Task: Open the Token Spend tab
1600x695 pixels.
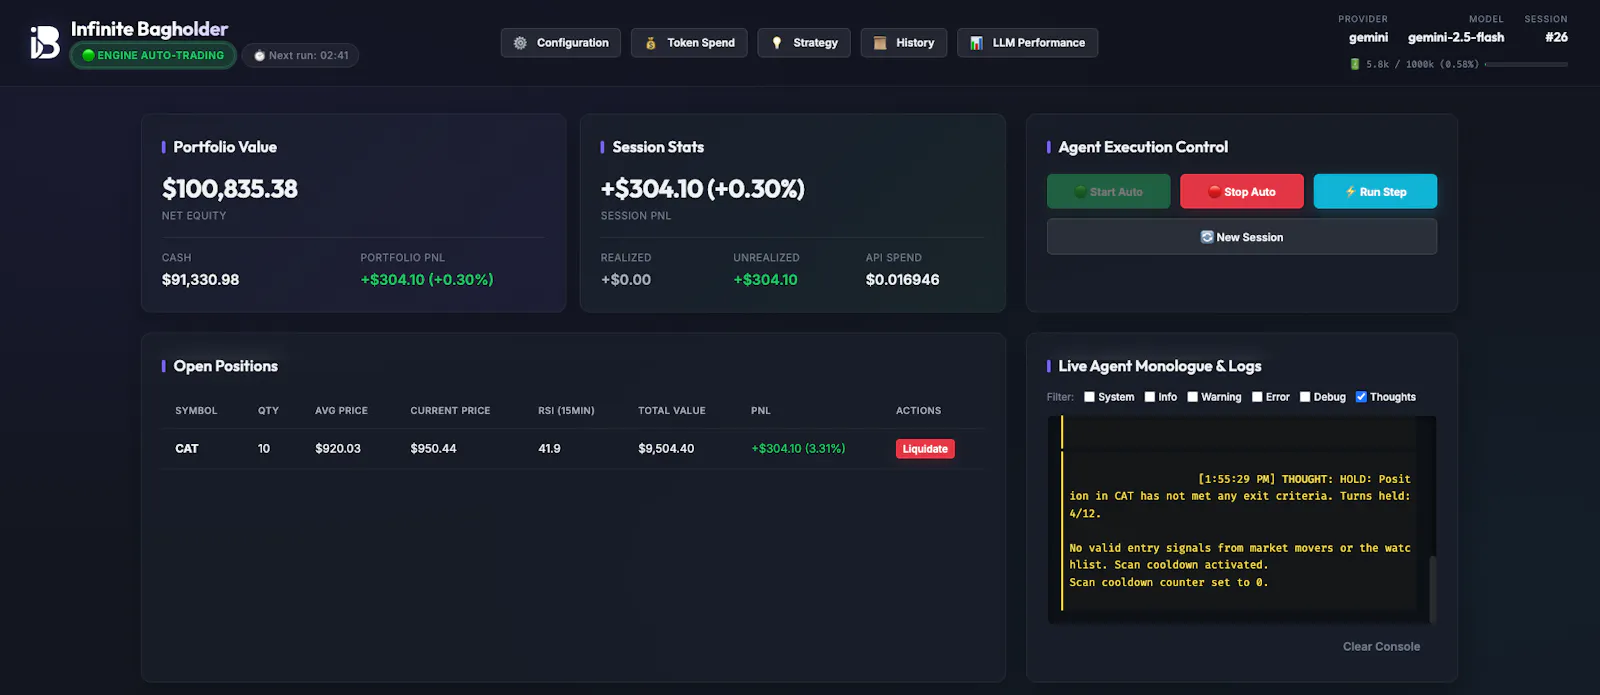Action: point(689,43)
